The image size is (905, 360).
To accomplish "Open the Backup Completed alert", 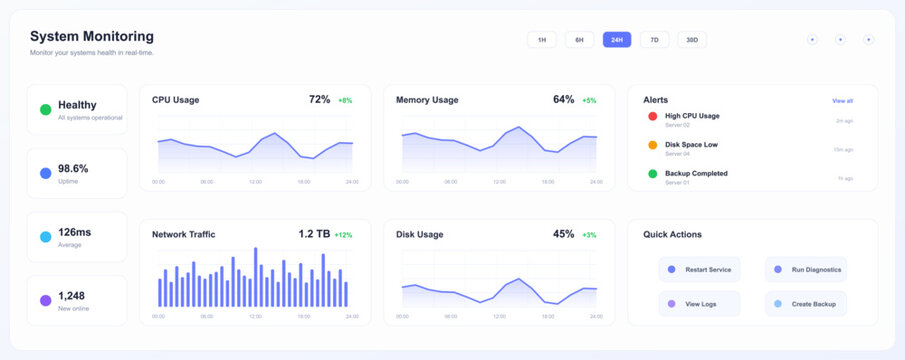I will [x=750, y=177].
